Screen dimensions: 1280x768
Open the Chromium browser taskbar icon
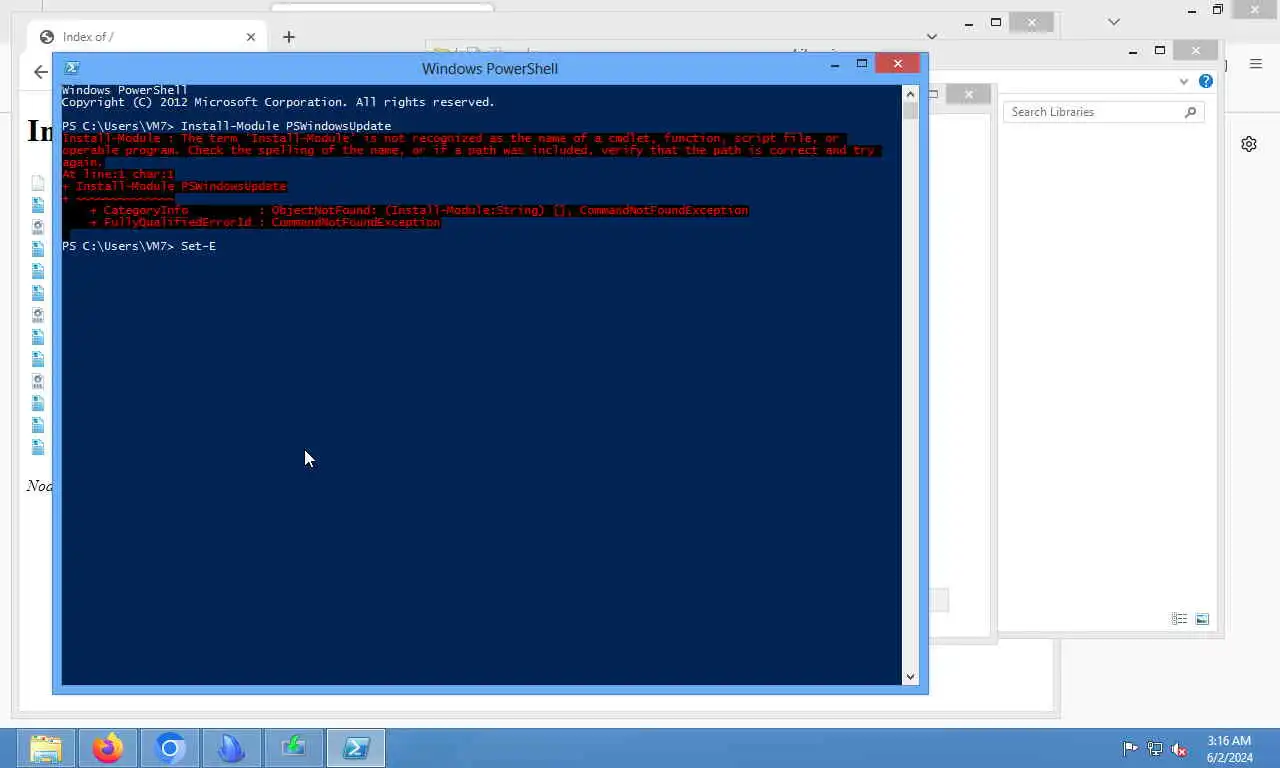click(x=170, y=748)
